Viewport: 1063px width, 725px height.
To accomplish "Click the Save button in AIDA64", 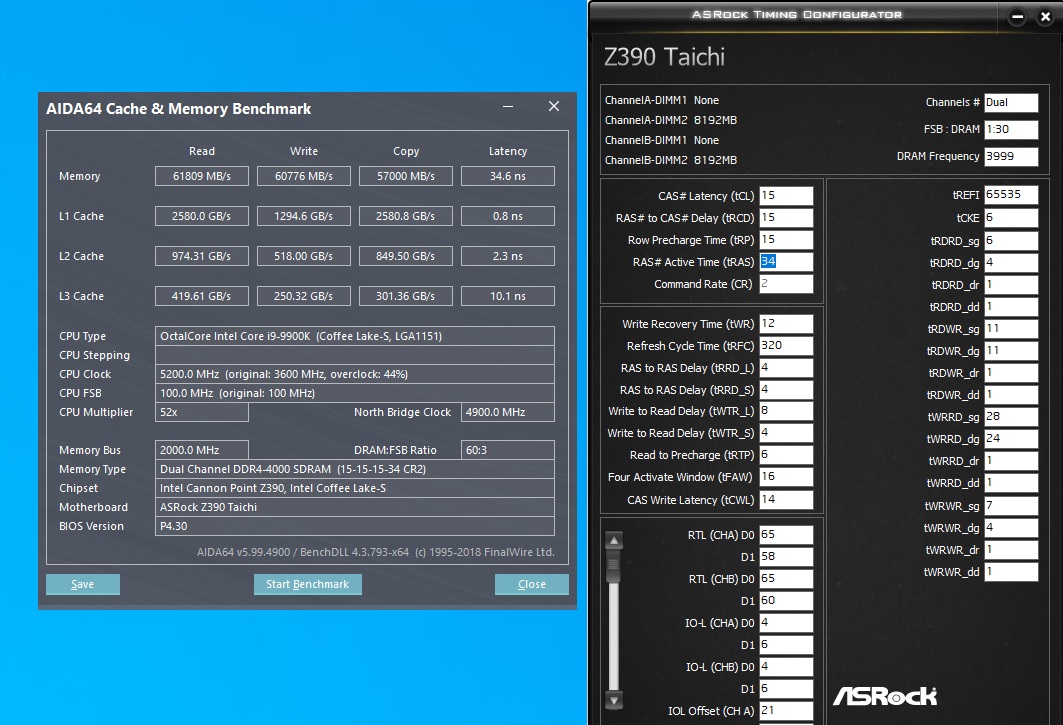I will pyautogui.click(x=83, y=584).
